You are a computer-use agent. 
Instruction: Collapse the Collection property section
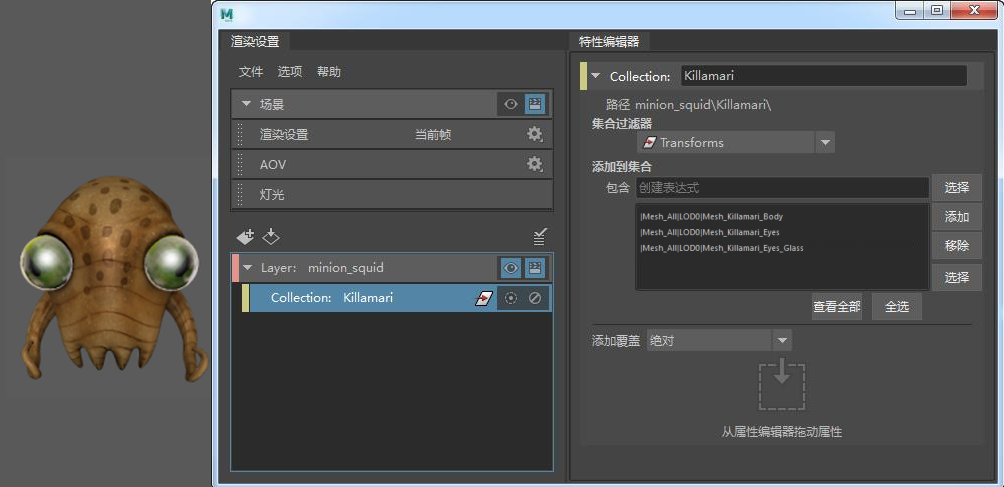coord(595,76)
